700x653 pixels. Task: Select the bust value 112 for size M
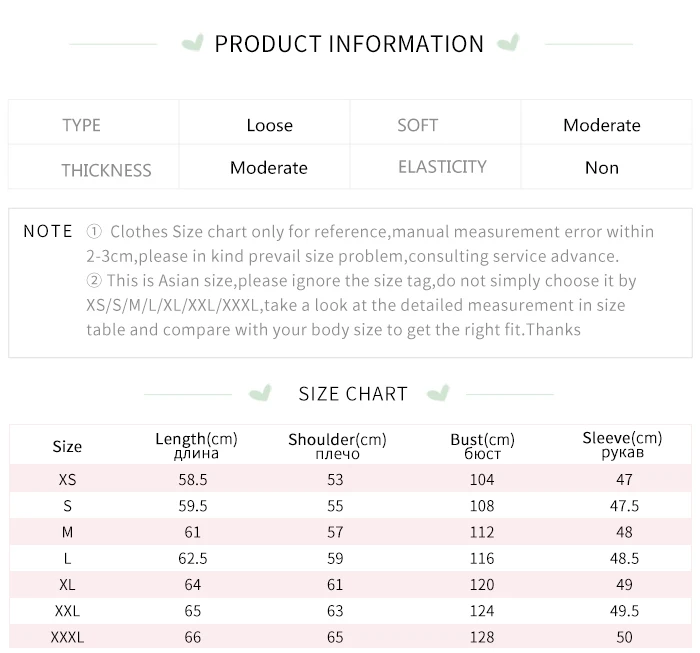tap(482, 532)
